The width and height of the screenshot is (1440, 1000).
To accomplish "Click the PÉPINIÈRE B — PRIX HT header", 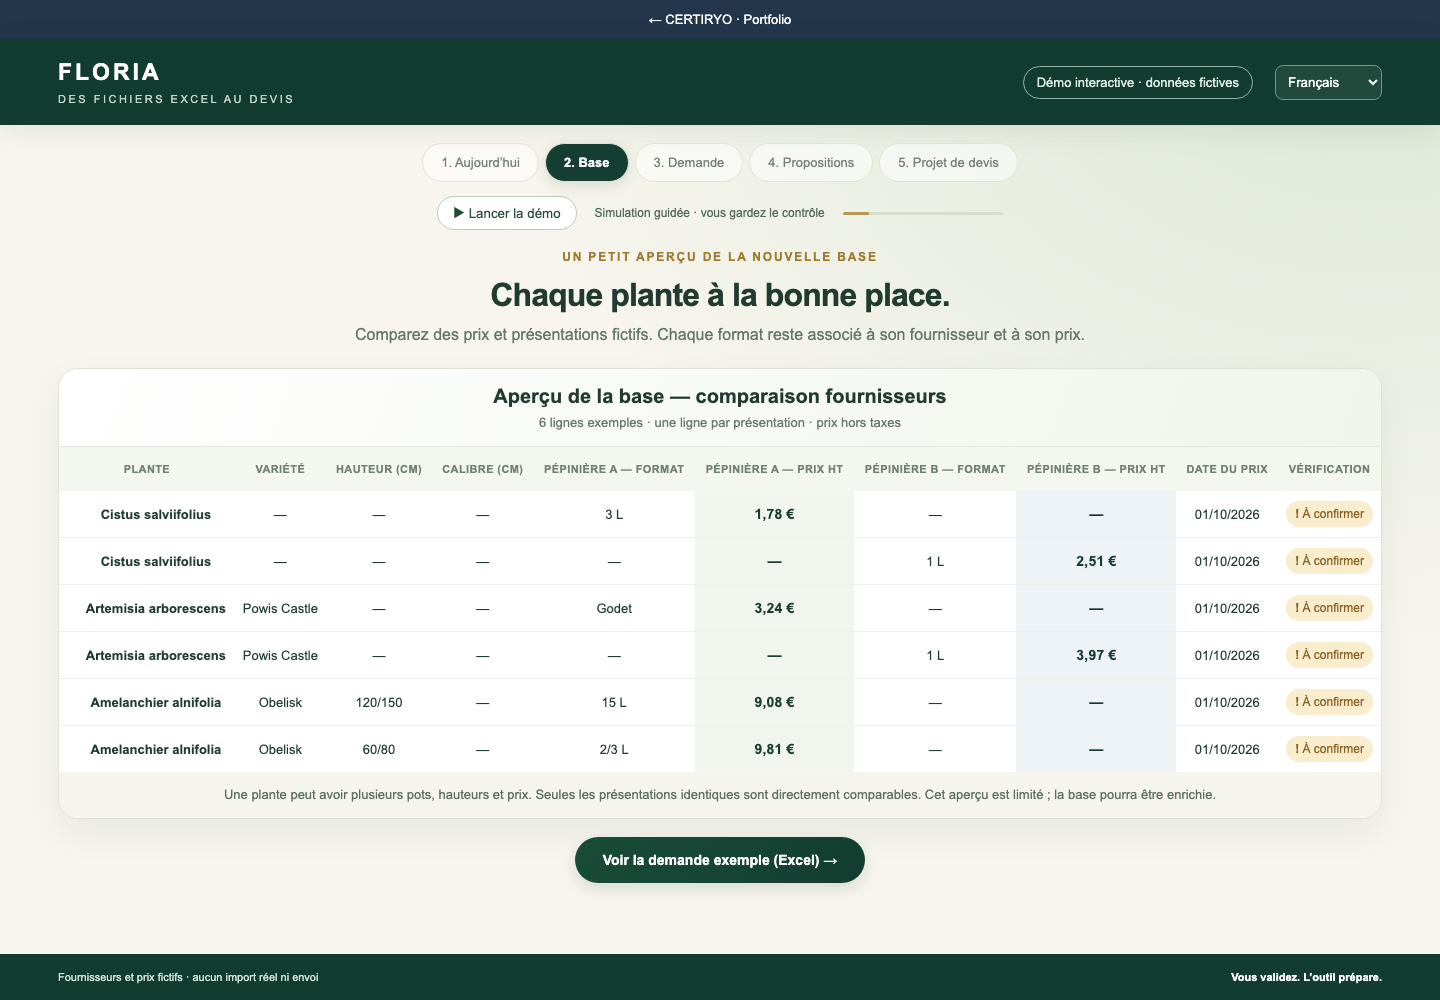I will click(x=1096, y=469).
